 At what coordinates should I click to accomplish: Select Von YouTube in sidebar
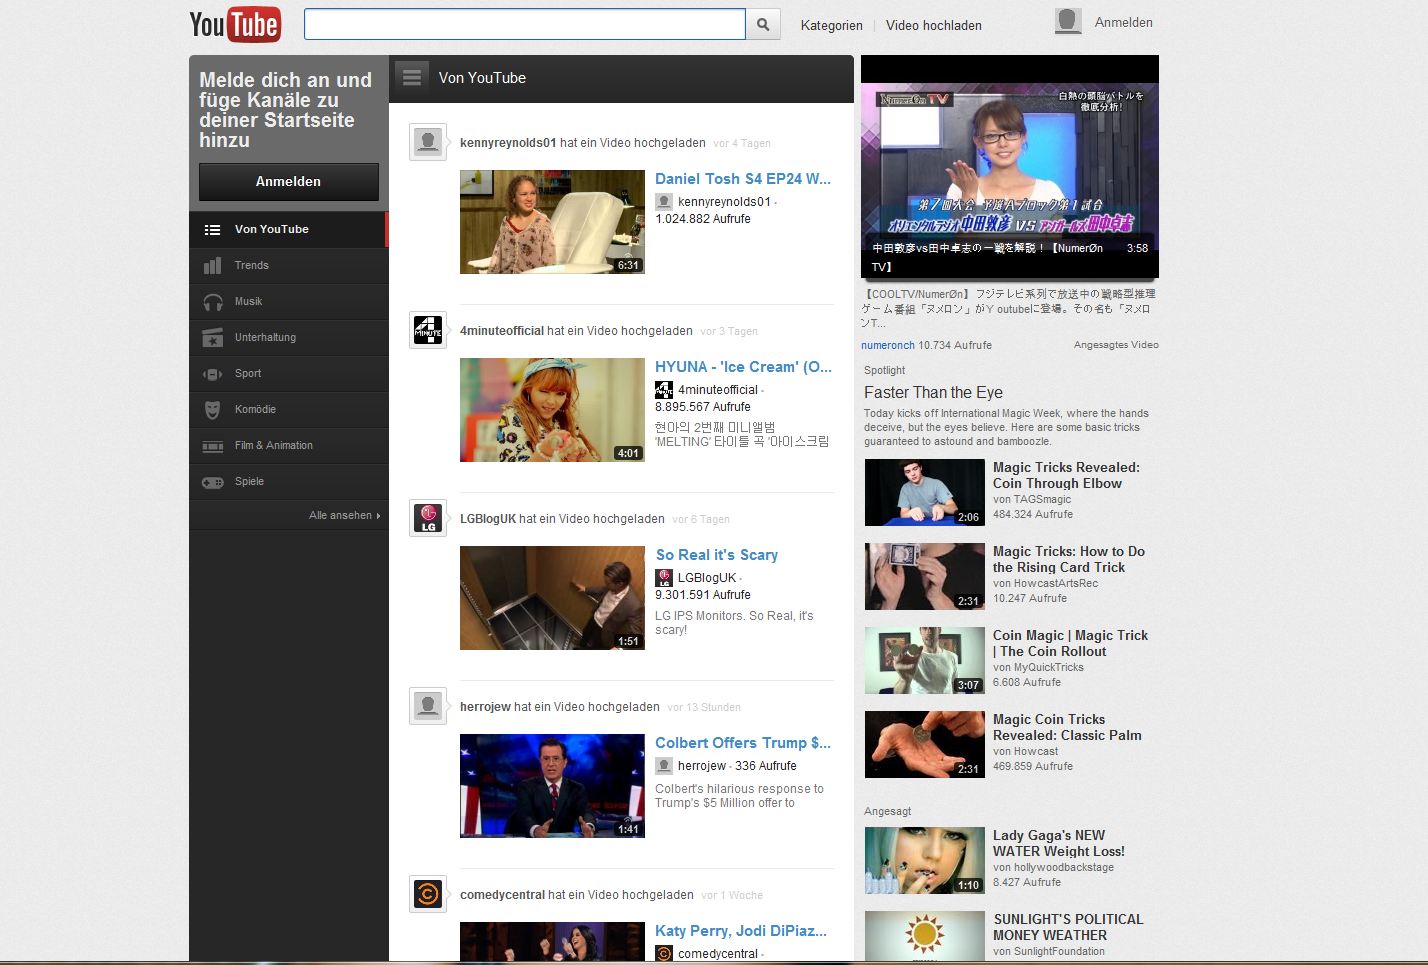pyautogui.click(x=288, y=229)
